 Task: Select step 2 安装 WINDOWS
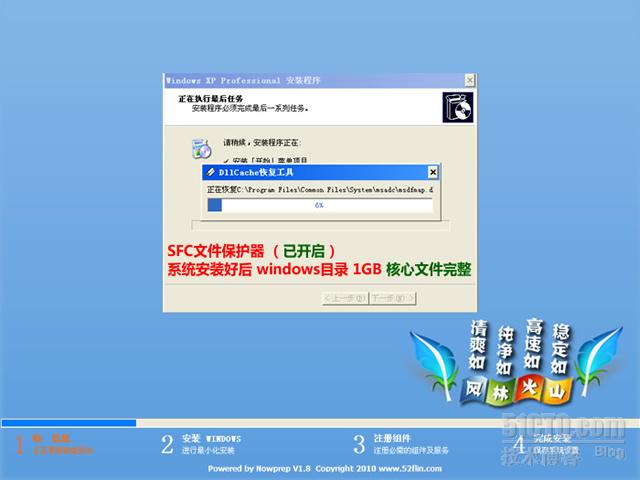point(201,444)
